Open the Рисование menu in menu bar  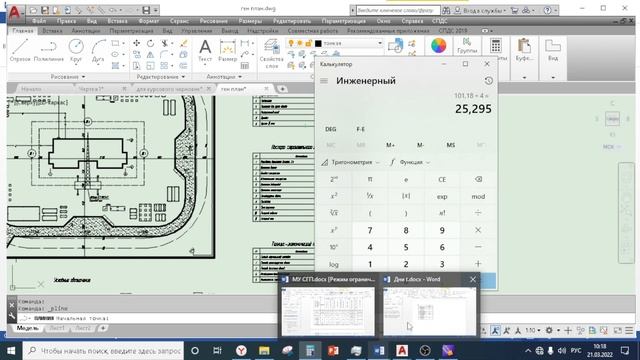[213, 21]
